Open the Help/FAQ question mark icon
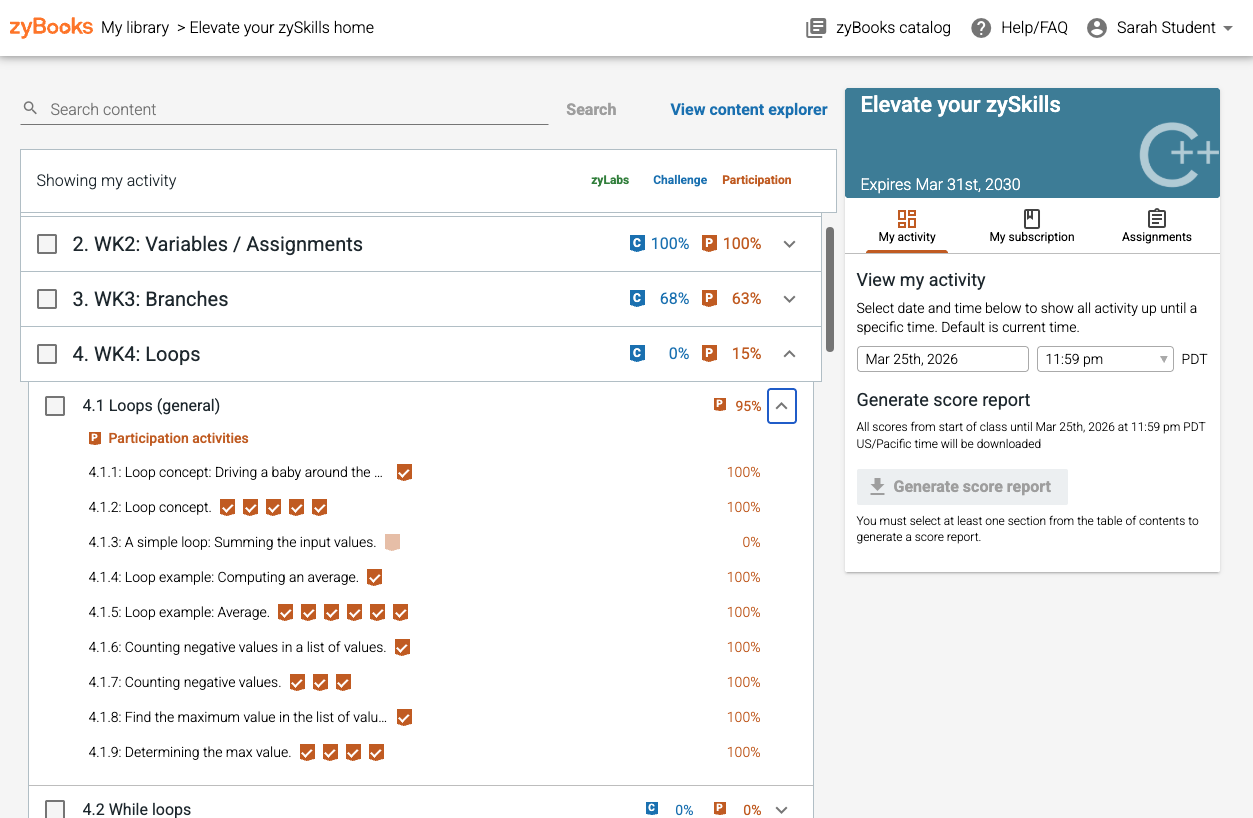 point(981,28)
